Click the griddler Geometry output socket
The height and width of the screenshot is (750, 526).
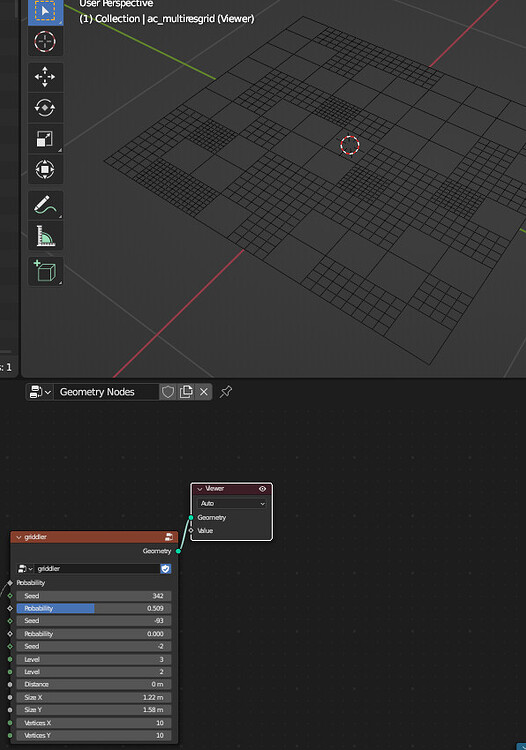coord(178,551)
